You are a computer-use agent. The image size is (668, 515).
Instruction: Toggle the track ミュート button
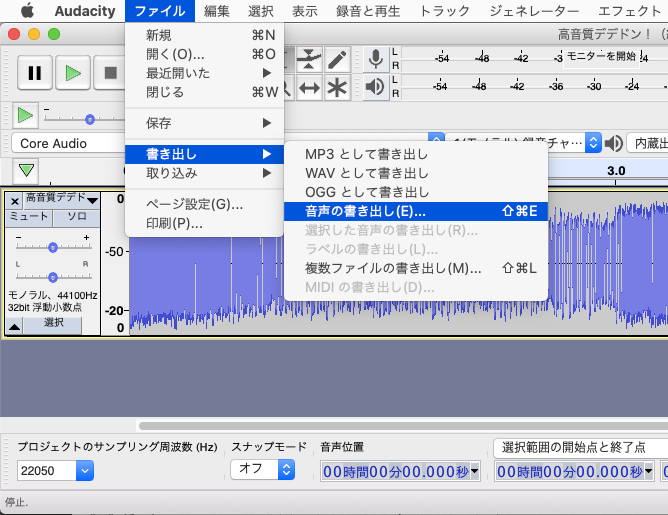29,217
